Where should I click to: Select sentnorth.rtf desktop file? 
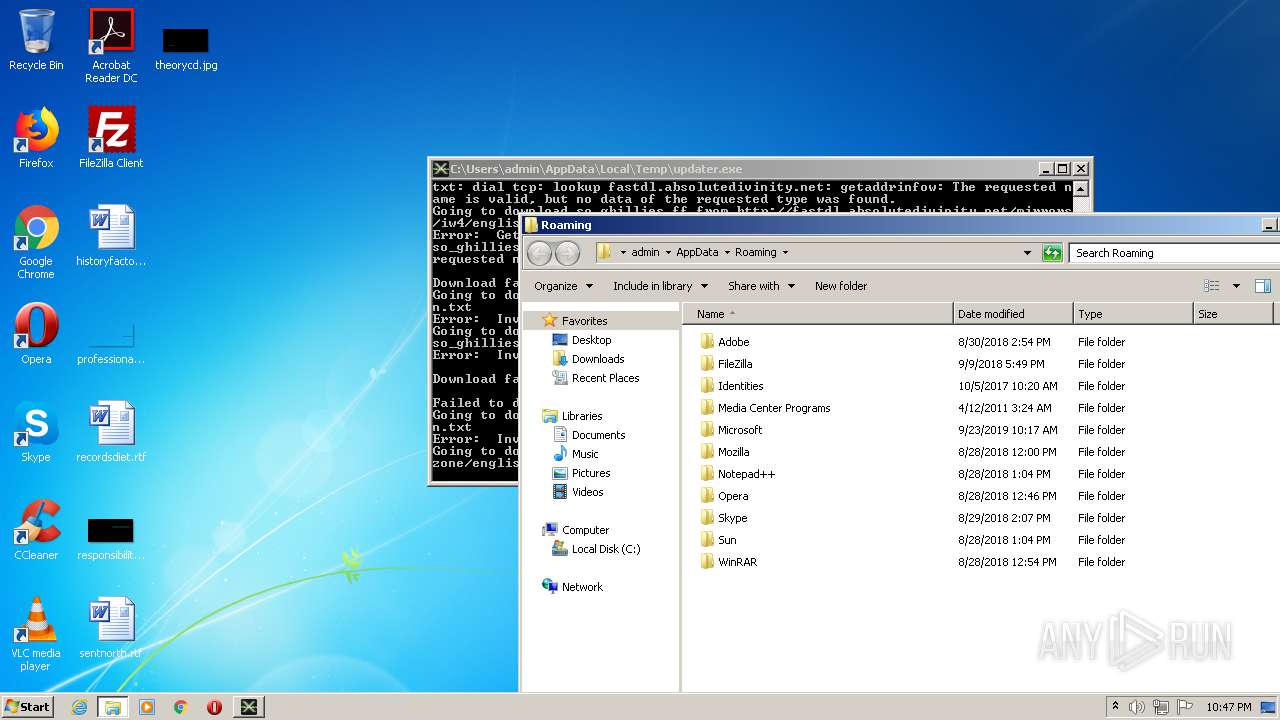click(x=111, y=628)
